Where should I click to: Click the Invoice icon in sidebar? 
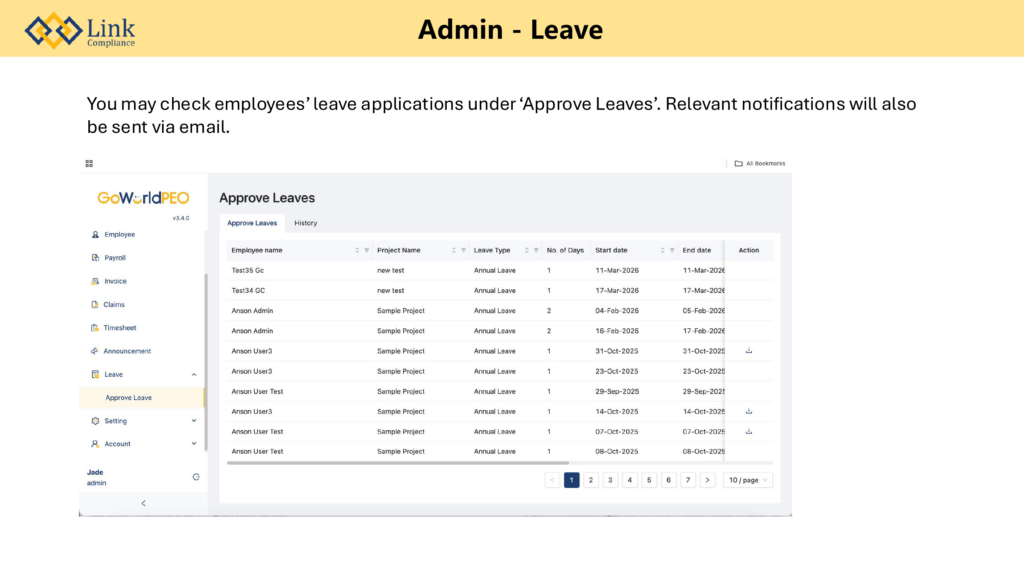click(x=95, y=281)
